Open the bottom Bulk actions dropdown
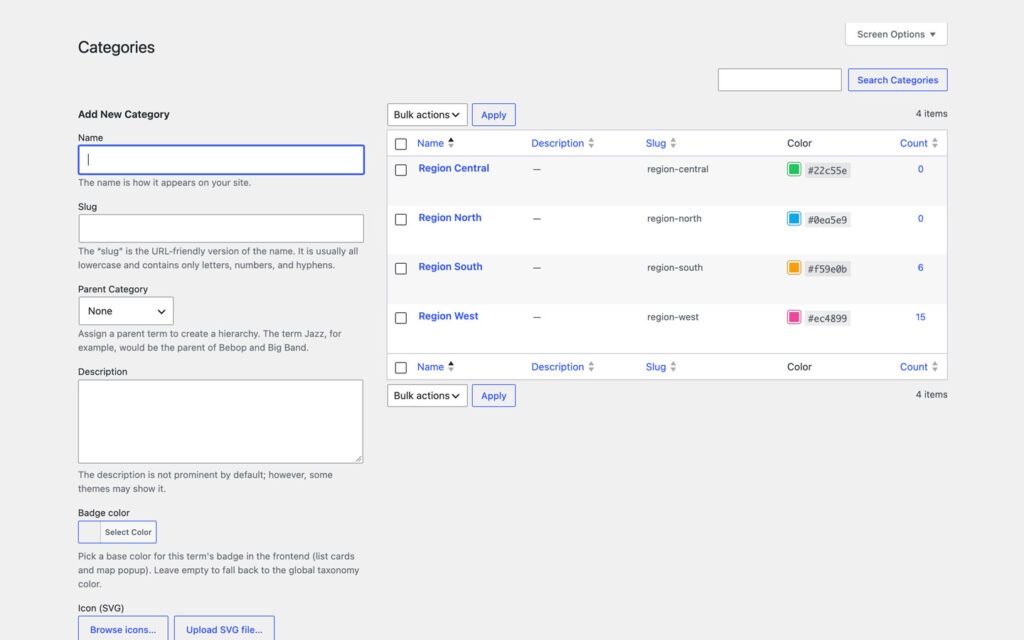This screenshot has width=1024, height=640. (427, 395)
